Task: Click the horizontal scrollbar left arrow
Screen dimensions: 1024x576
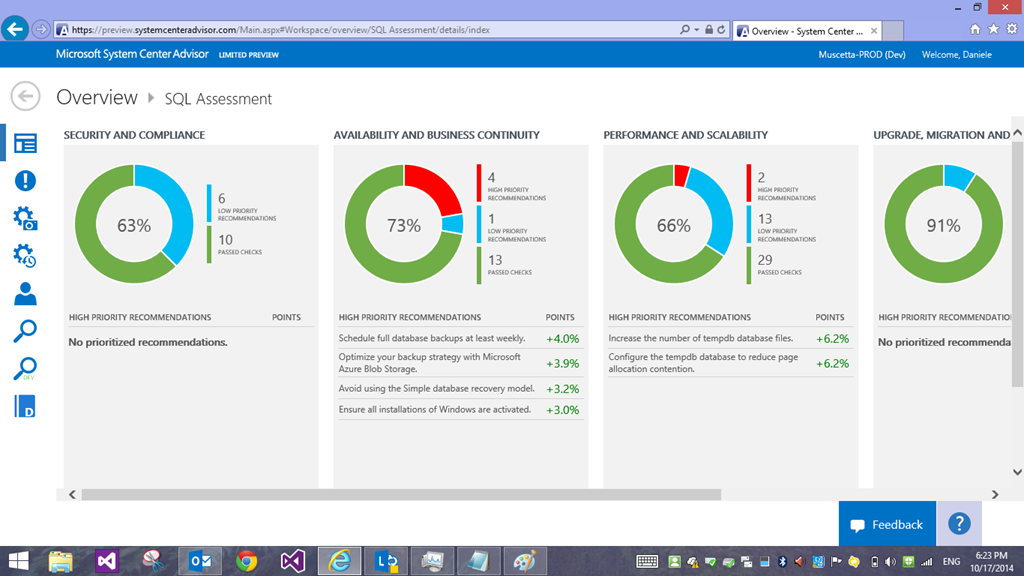Action: tap(72, 494)
